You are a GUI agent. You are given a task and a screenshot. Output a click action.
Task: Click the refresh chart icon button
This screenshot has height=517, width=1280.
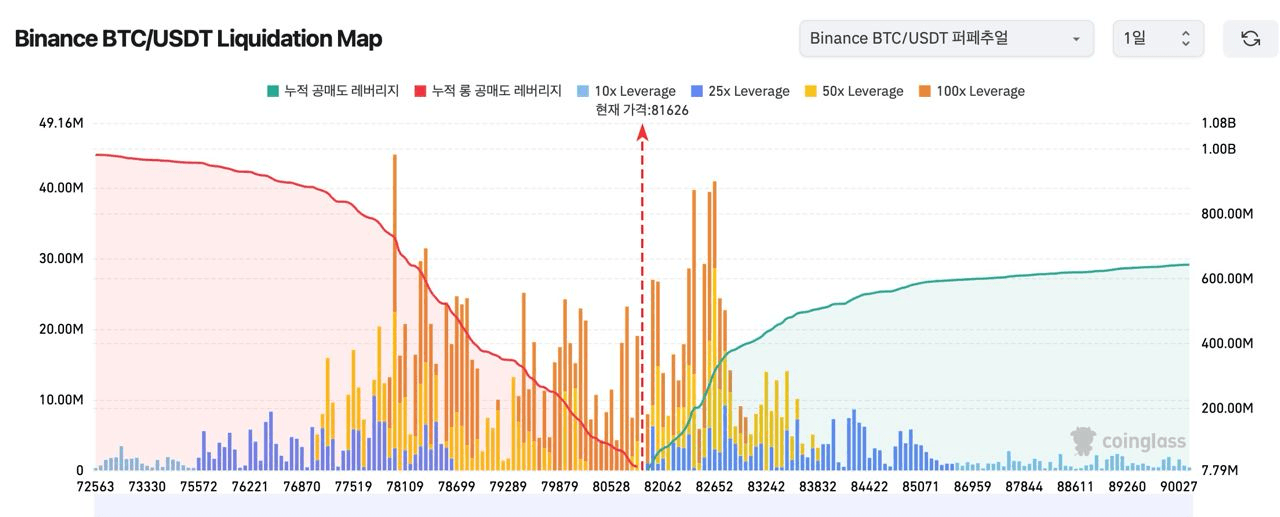(1250, 38)
